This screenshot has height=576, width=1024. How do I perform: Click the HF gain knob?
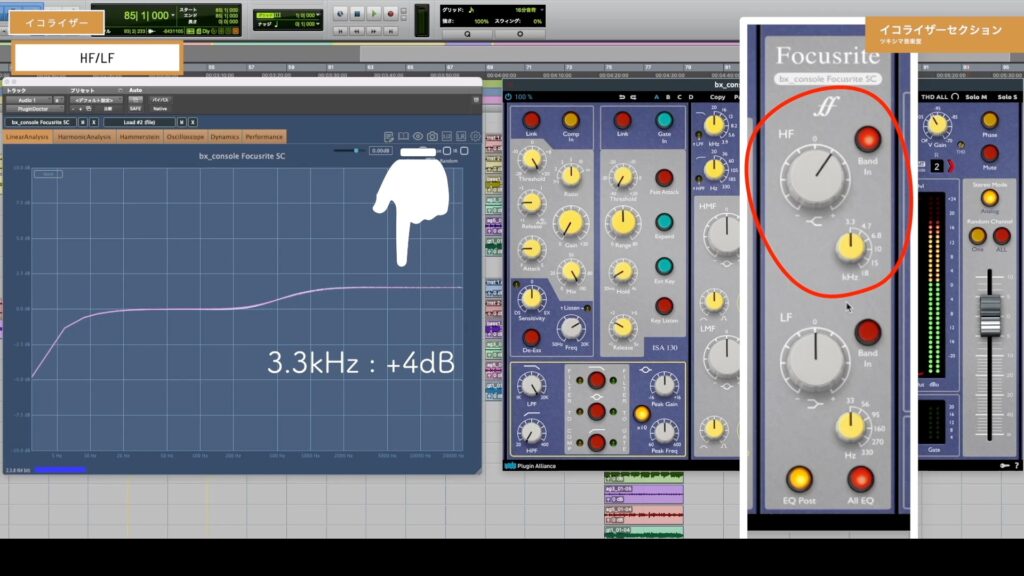click(815, 176)
